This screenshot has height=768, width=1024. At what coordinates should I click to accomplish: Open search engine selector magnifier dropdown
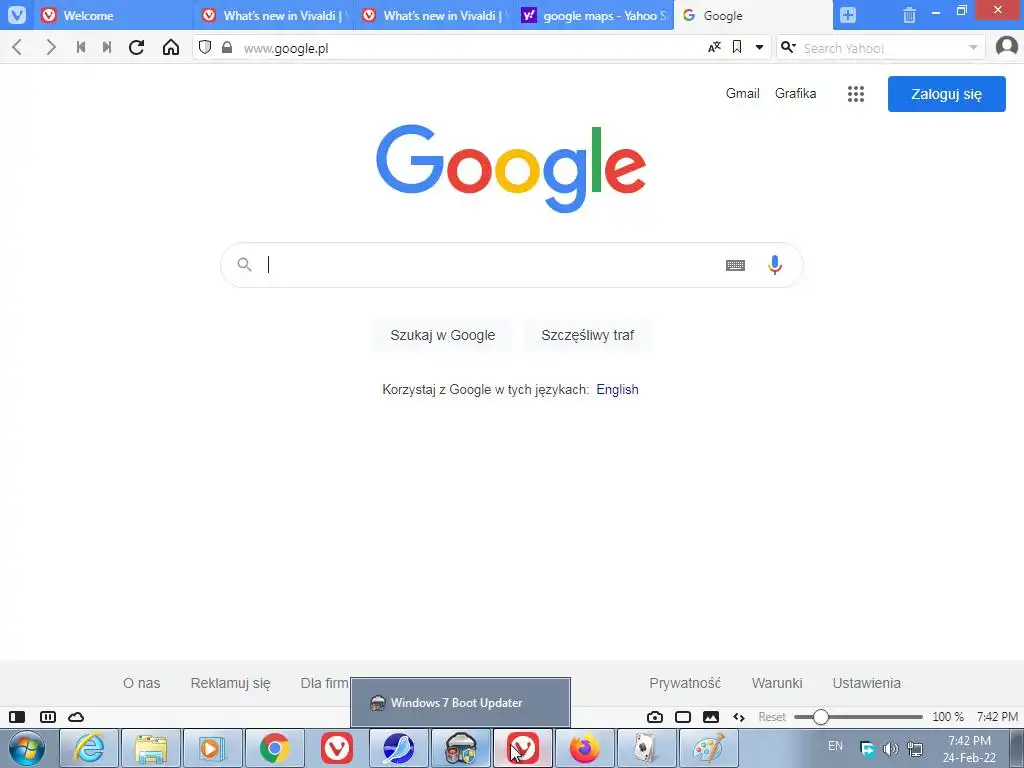789,47
